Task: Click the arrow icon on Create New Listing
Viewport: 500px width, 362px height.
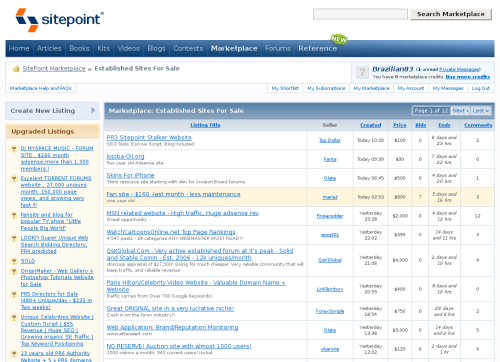Action: point(93,110)
